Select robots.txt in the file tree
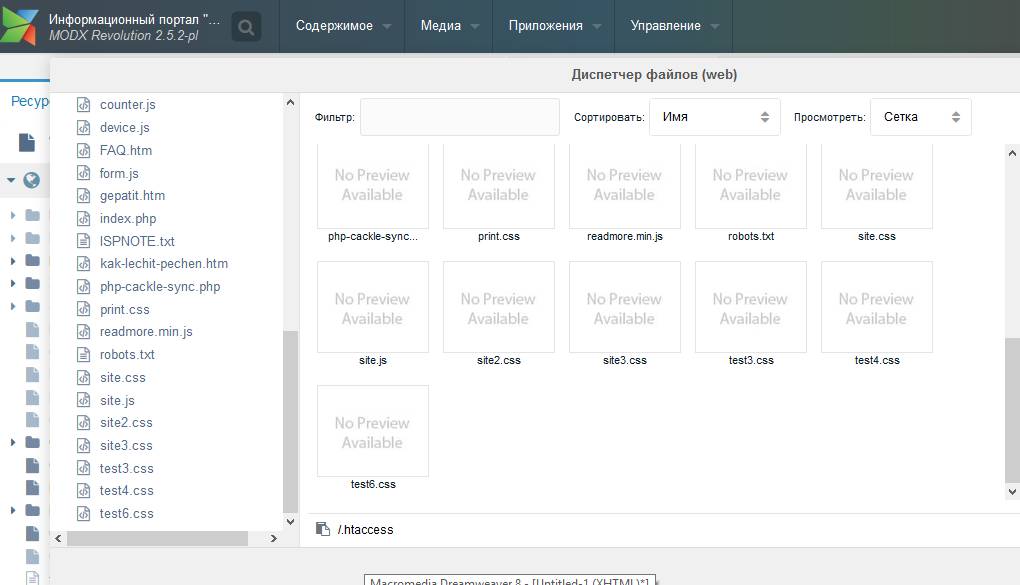1020x585 pixels. tap(127, 355)
